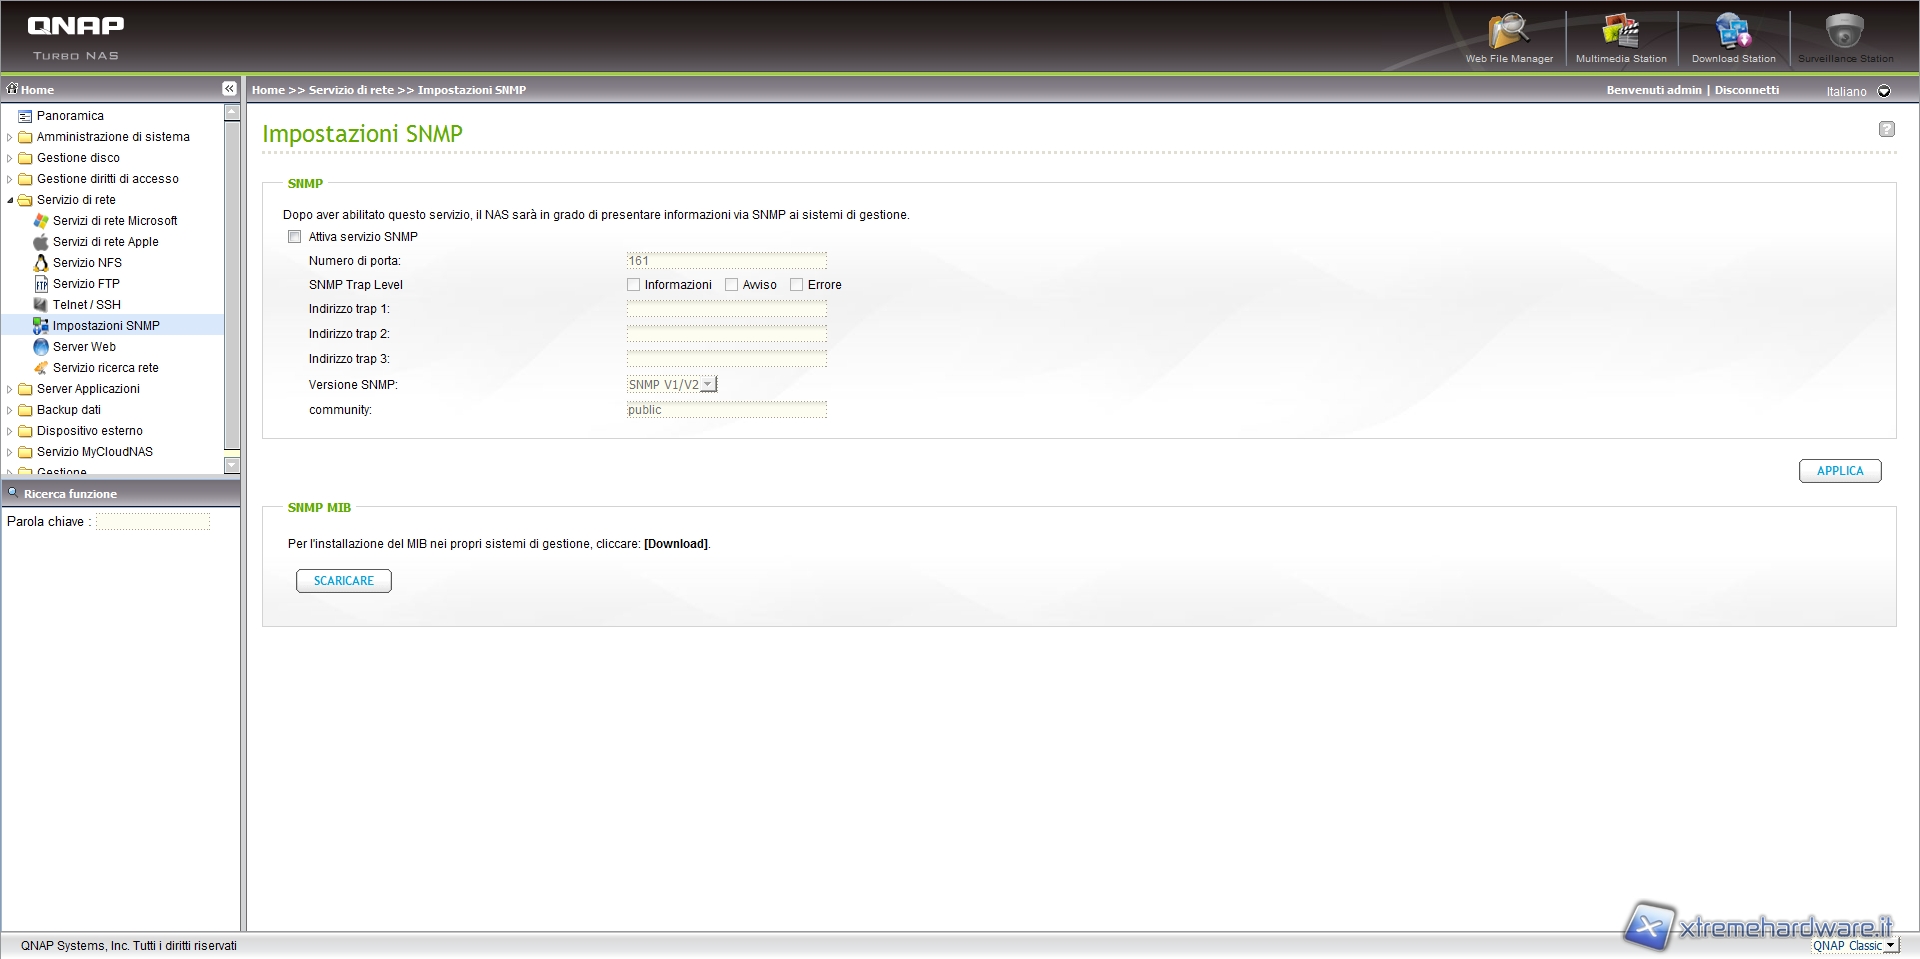Click the help question mark icon

[1886, 129]
